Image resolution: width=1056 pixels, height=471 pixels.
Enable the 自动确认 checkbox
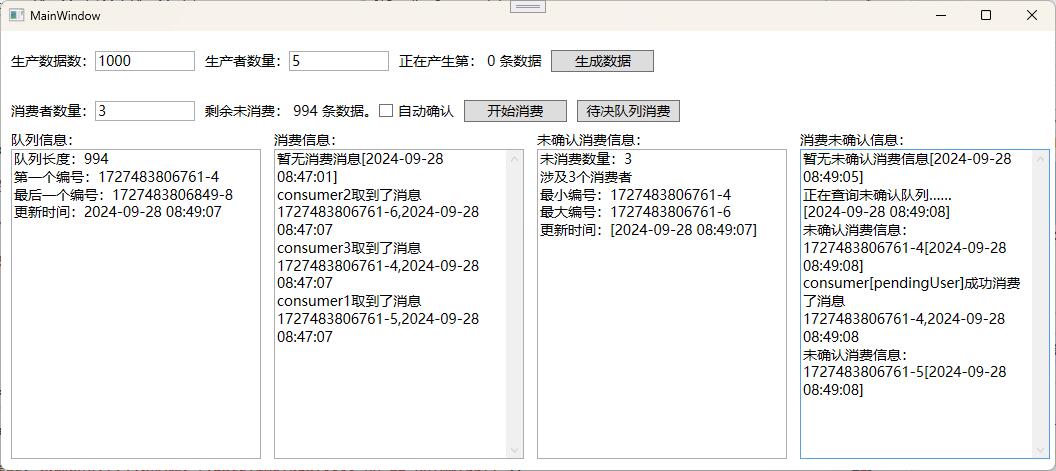pos(386,111)
